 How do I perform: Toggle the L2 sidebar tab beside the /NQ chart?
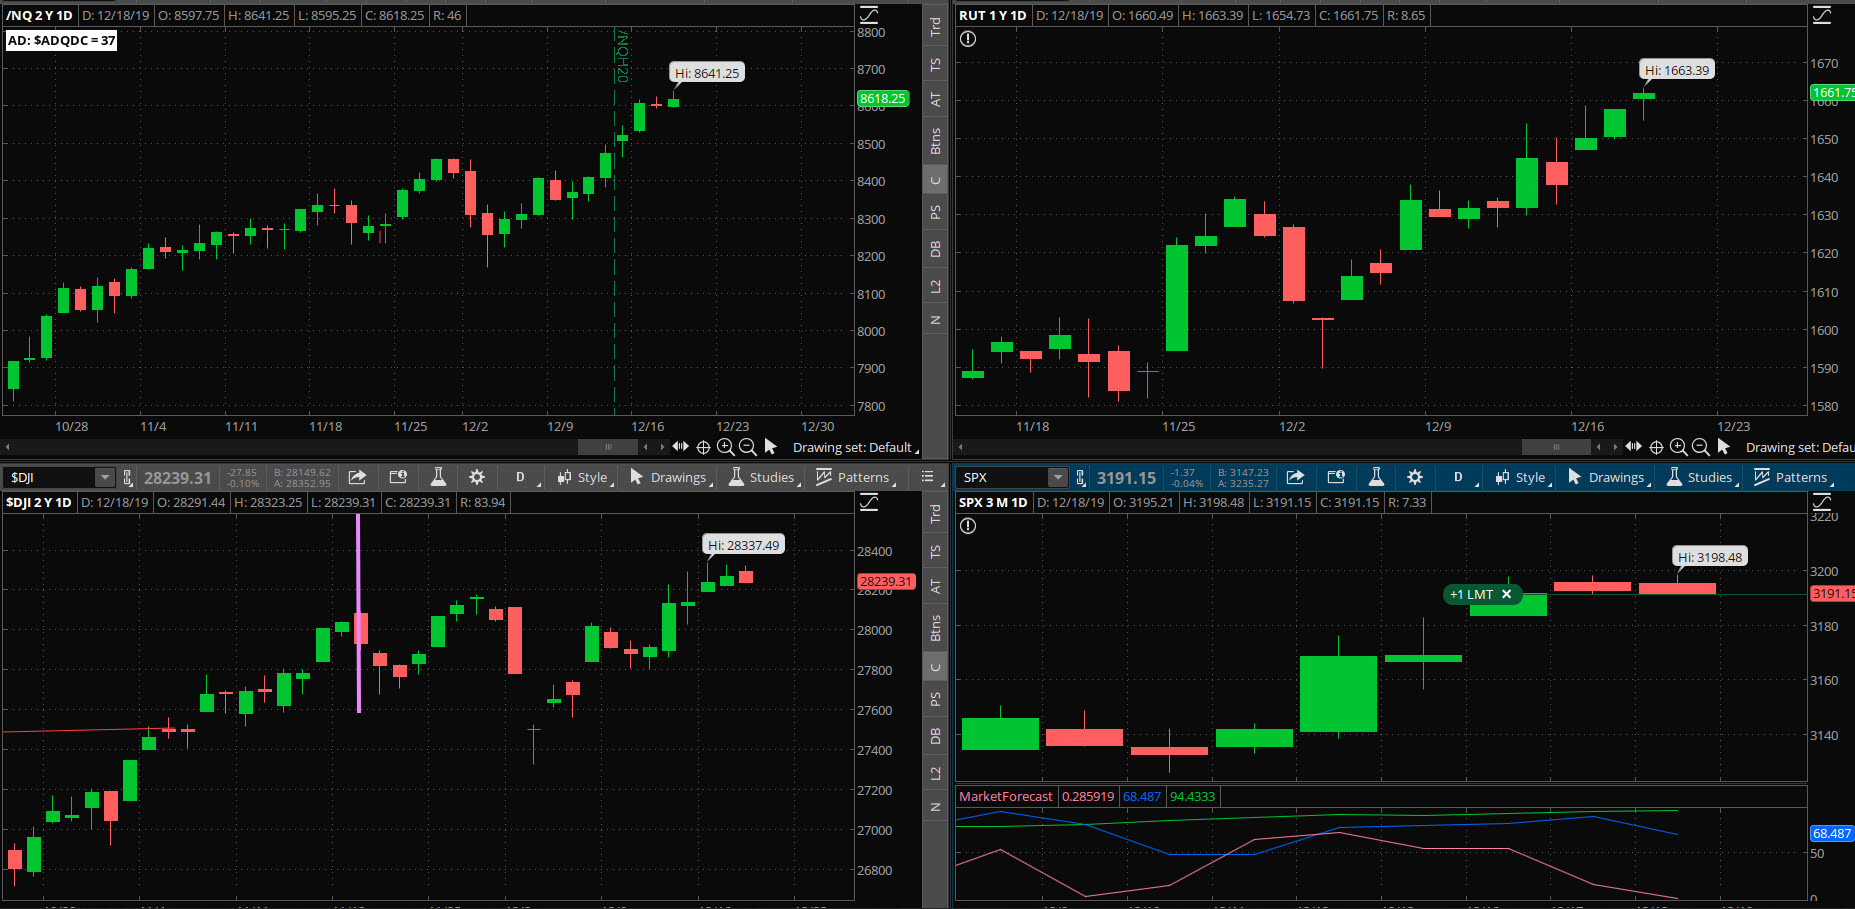pyautogui.click(x=936, y=286)
